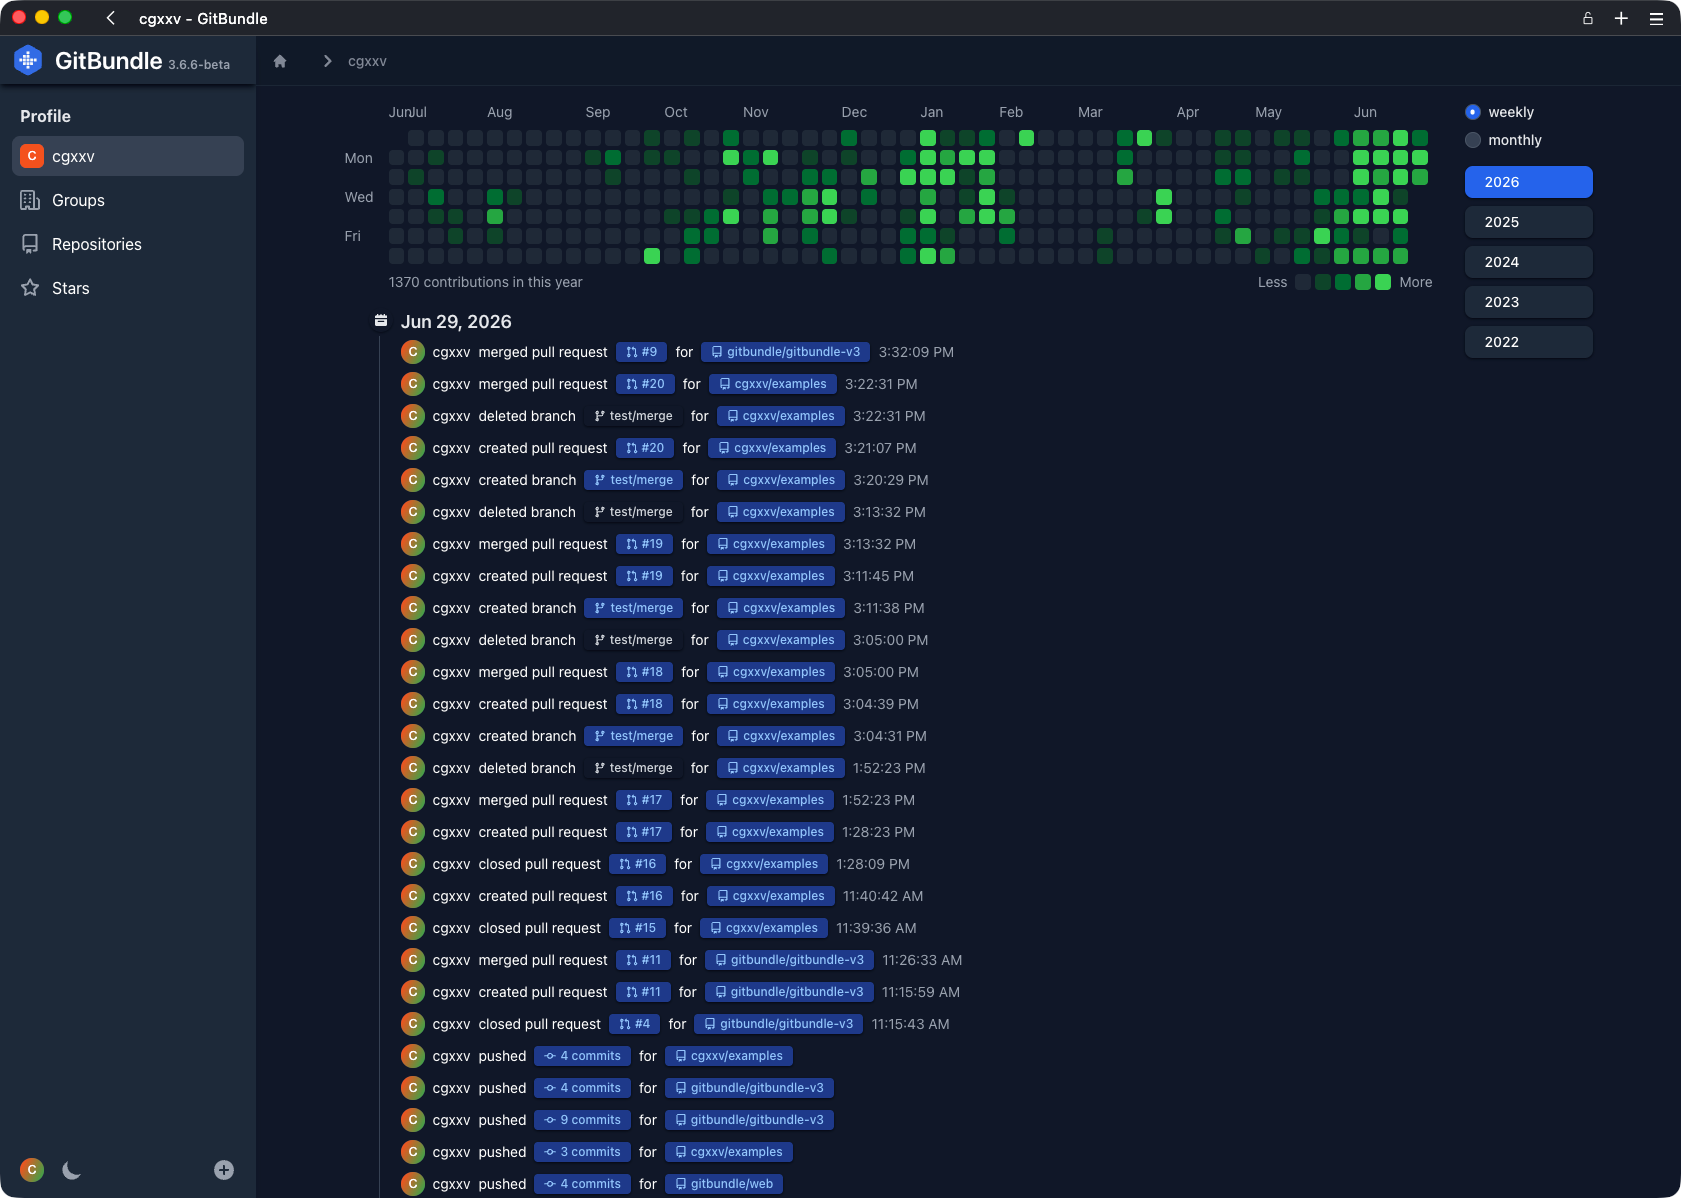
Task: Open closed pull request #4 badge
Action: (x=634, y=1024)
